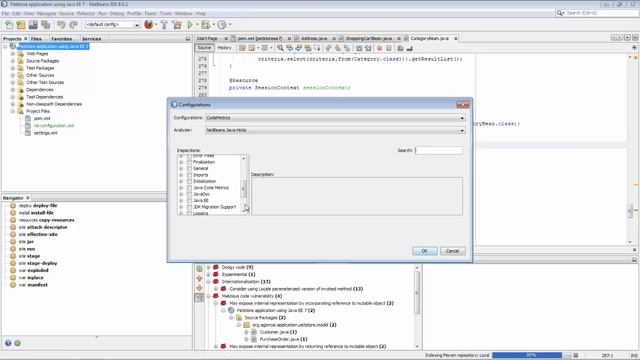Check the Java EE inspection checkbox

click(x=189, y=200)
